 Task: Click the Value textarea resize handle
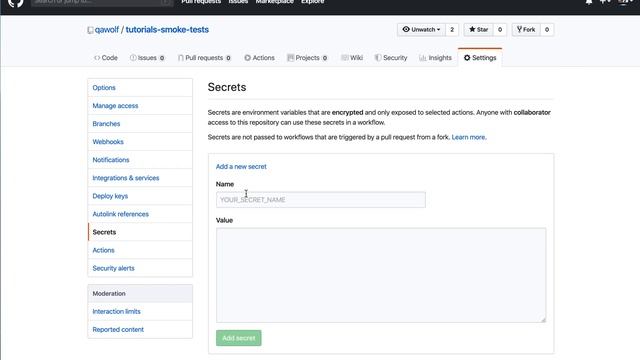click(543, 320)
